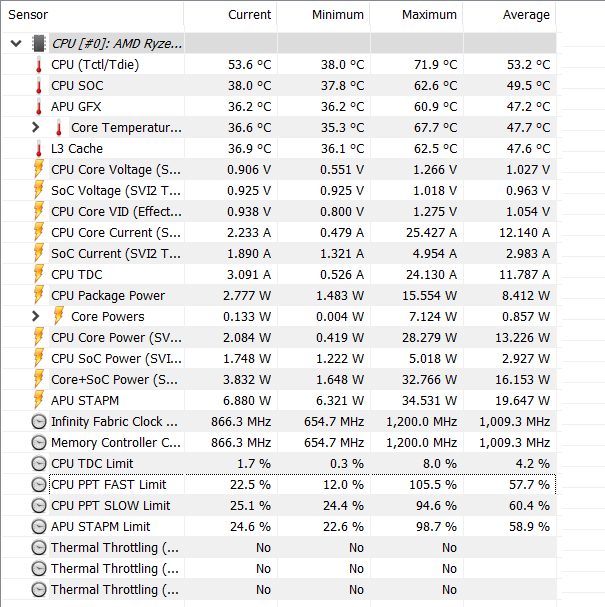Click thermometer icon beside CPU SOC
605x607 pixels.
click(39, 86)
